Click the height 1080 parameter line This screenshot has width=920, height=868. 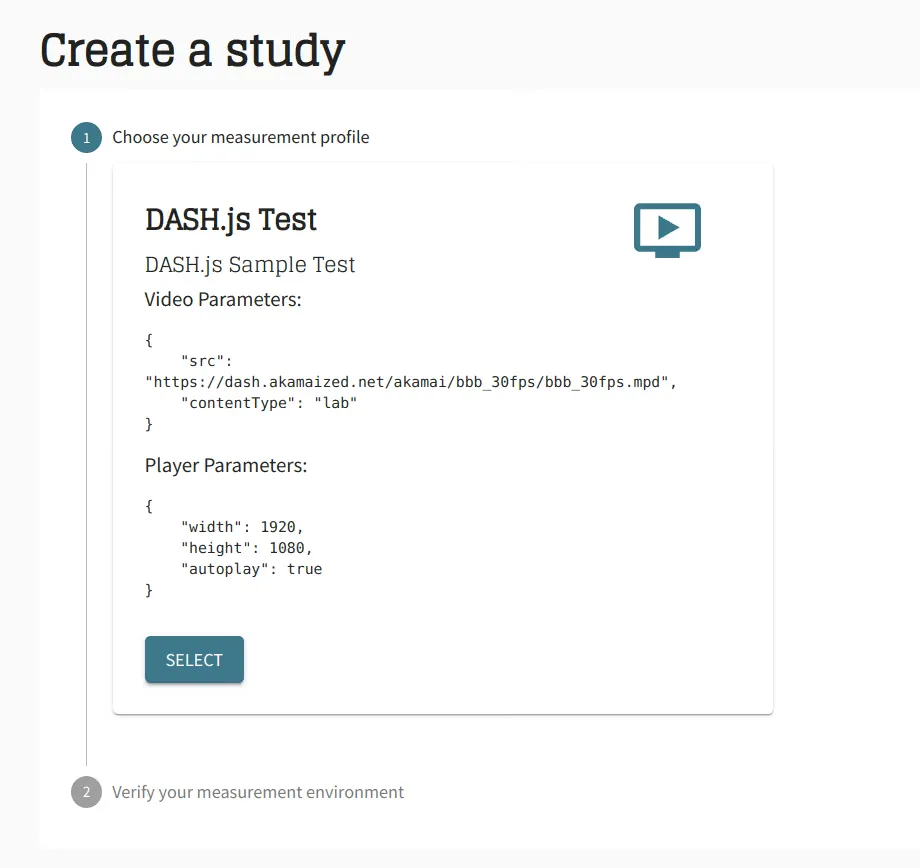click(x=246, y=548)
